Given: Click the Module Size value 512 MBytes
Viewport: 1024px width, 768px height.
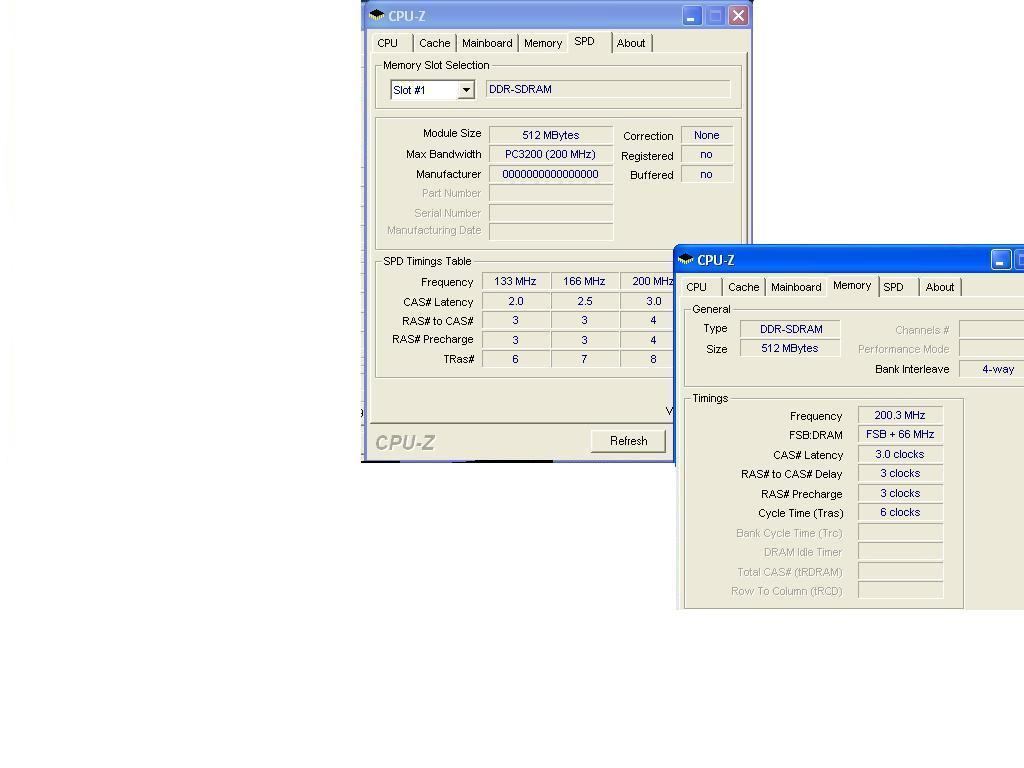Looking at the screenshot, I should 551,135.
